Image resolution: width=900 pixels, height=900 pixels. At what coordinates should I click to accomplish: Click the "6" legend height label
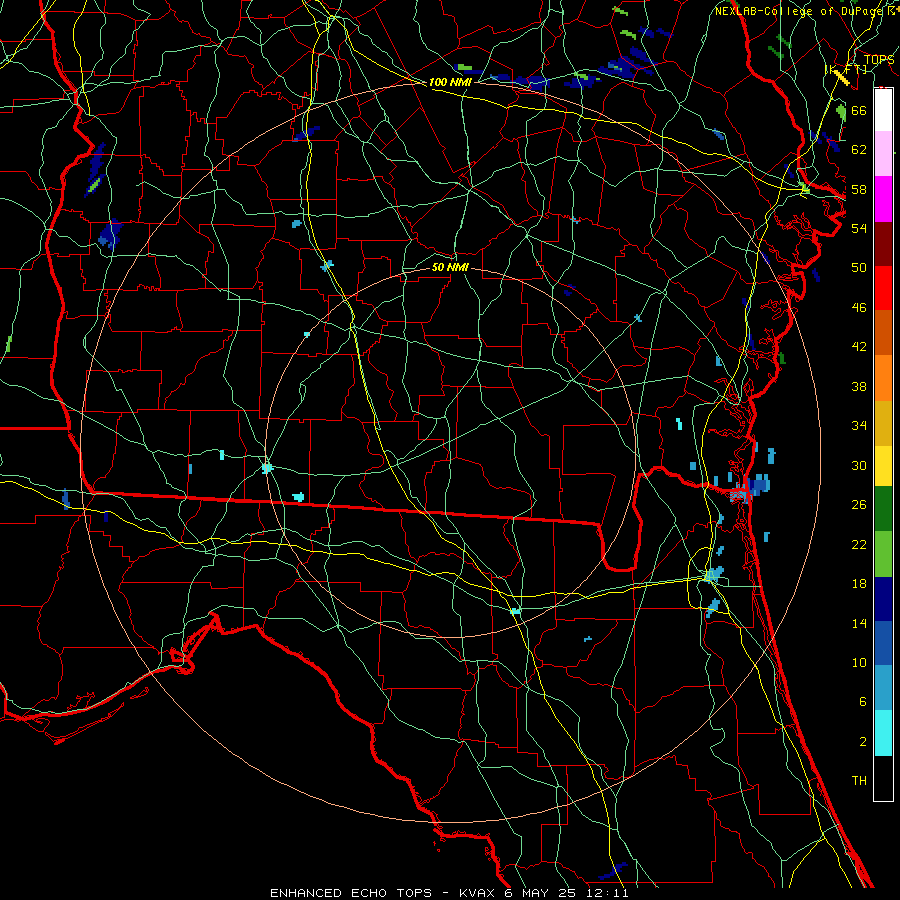[x=862, y=701]
